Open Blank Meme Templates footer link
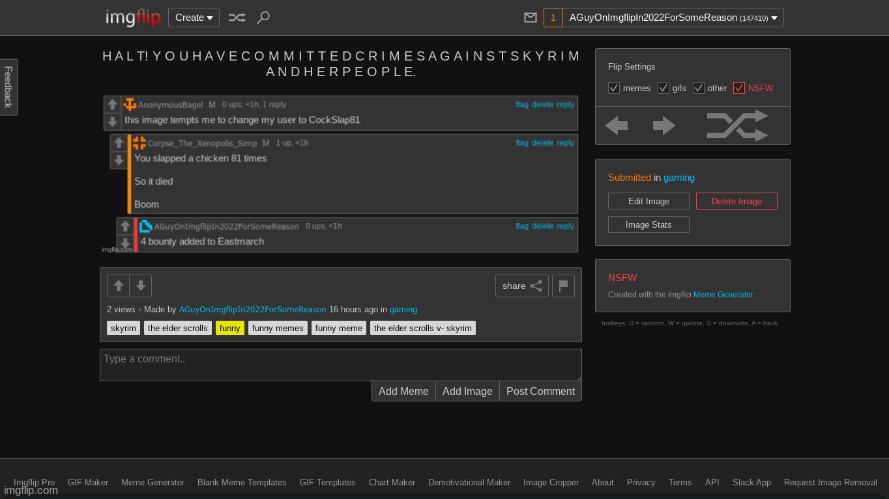Screen dimensions: 889x499 pyautogui.click(x=242, y=483)
